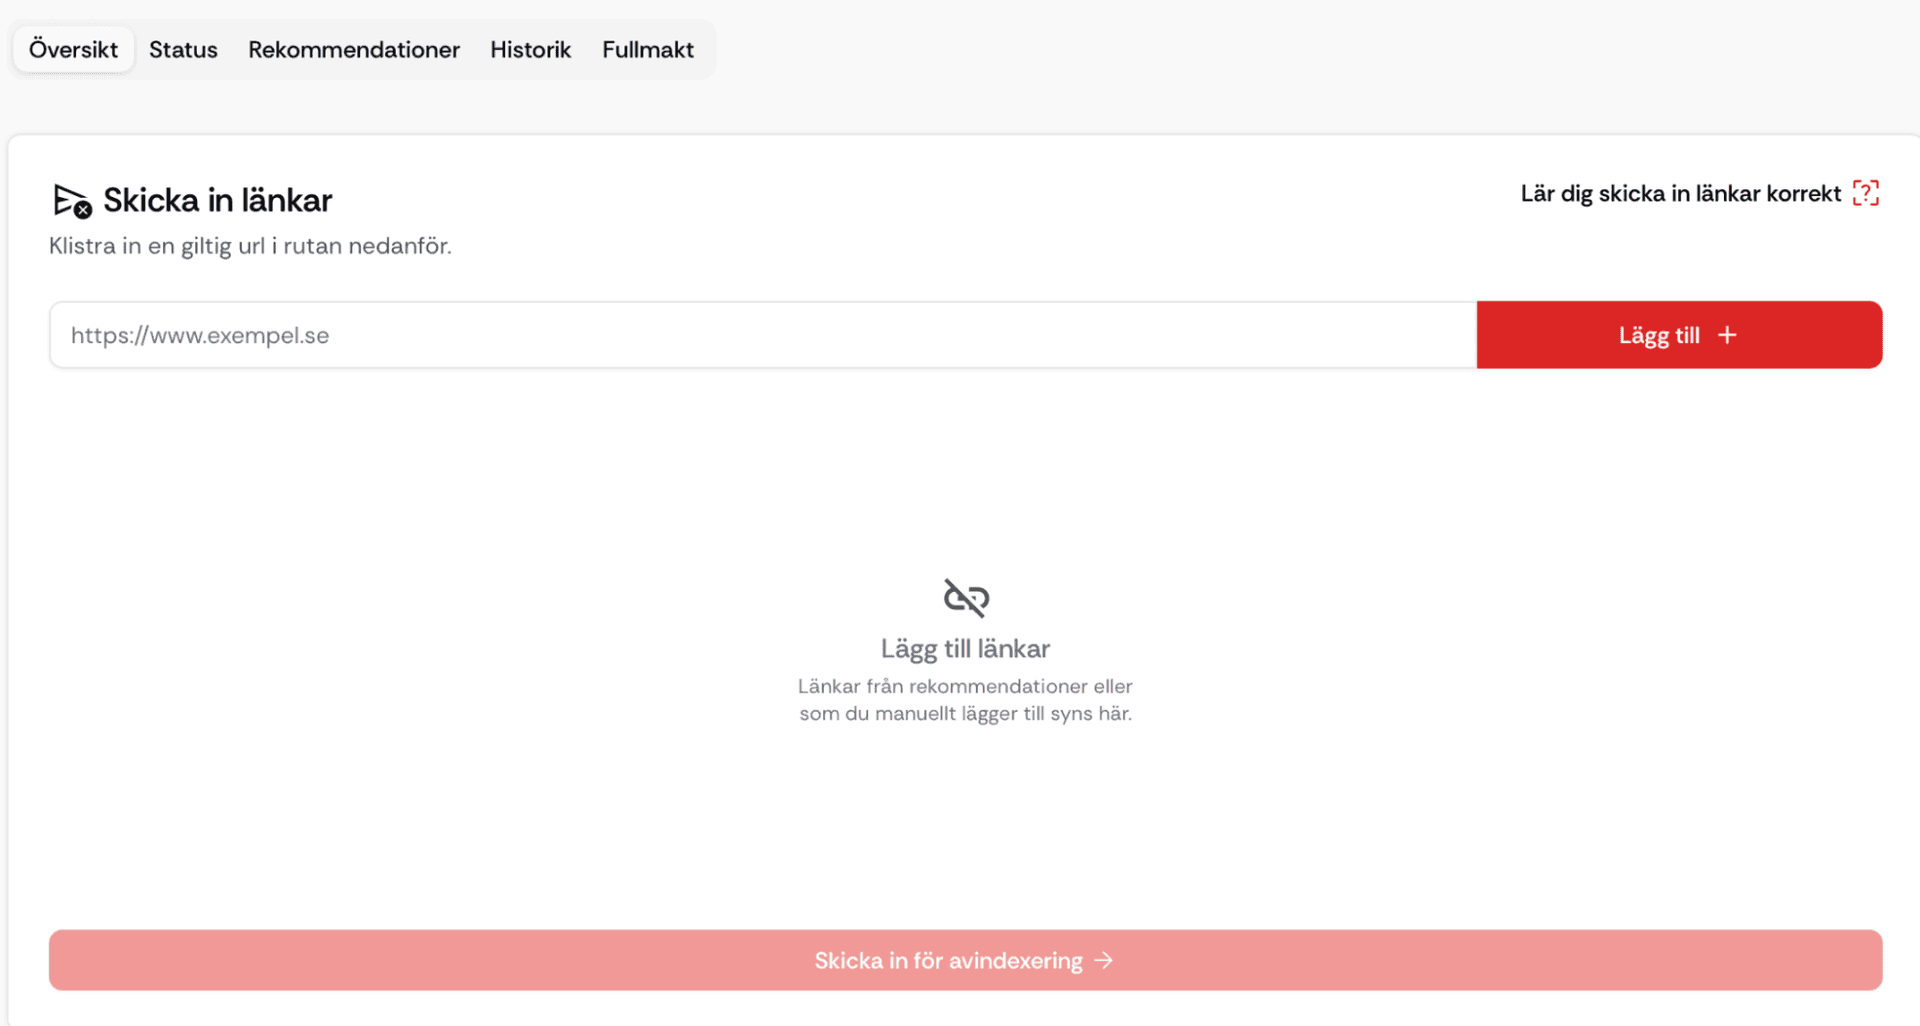Open the Översikt tab
This screenshot has width=1920, height=1026.
point(73,50)
